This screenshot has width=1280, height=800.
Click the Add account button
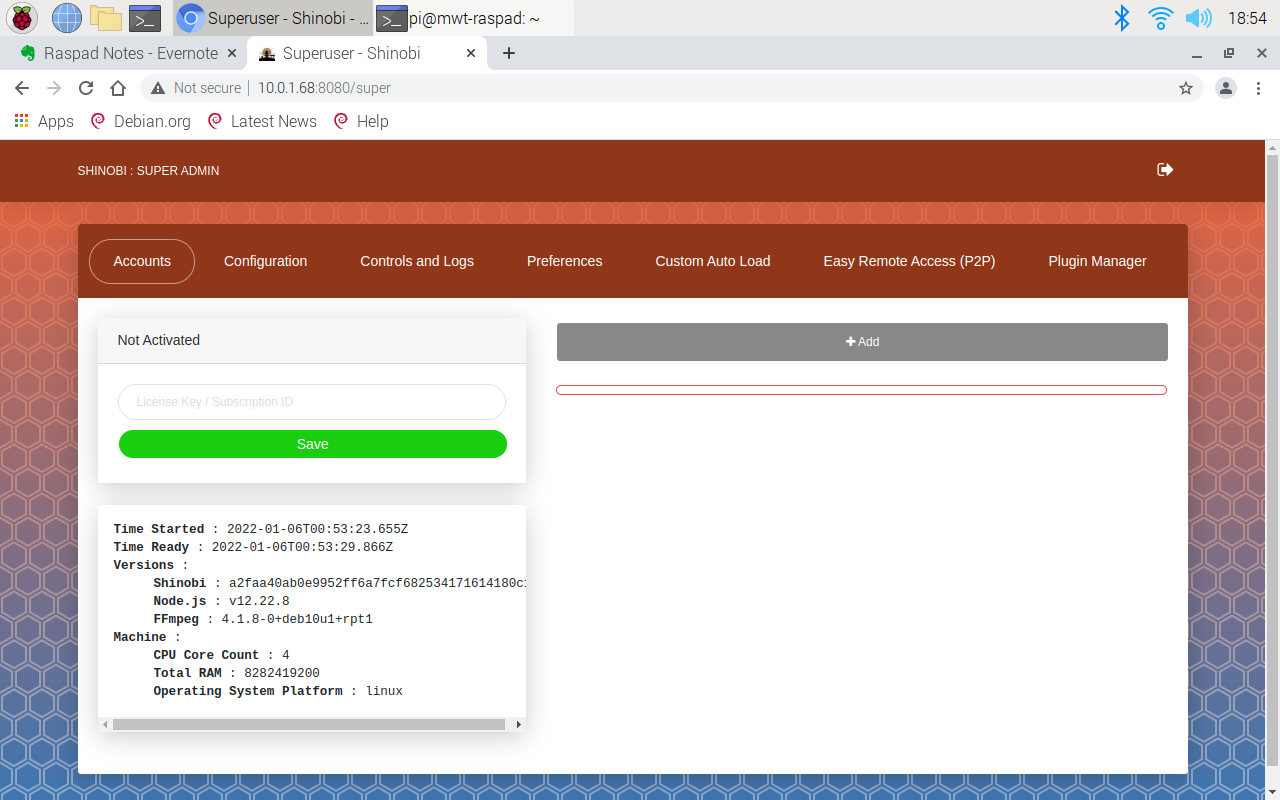pos(862,342)
